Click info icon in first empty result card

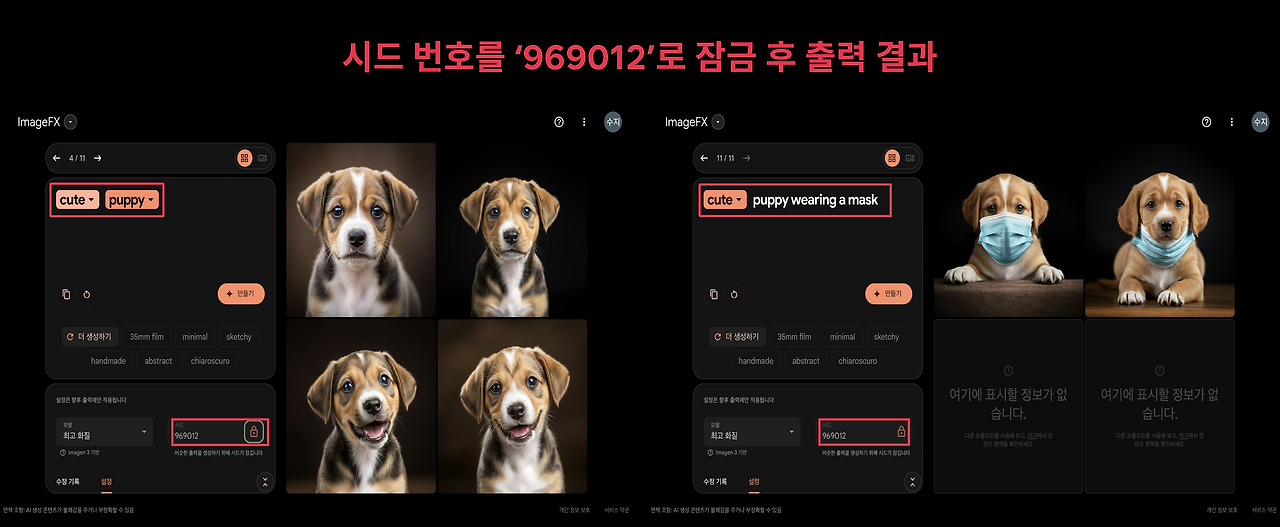click(x=1008, y=371)
